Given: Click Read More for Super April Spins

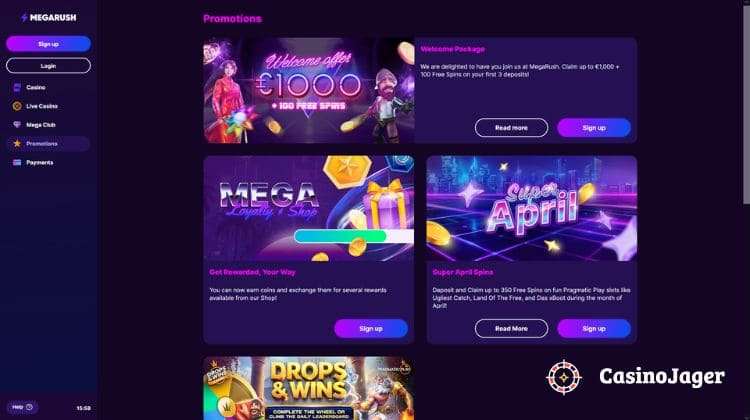Looking at the screenshot, I should (511, 329).
